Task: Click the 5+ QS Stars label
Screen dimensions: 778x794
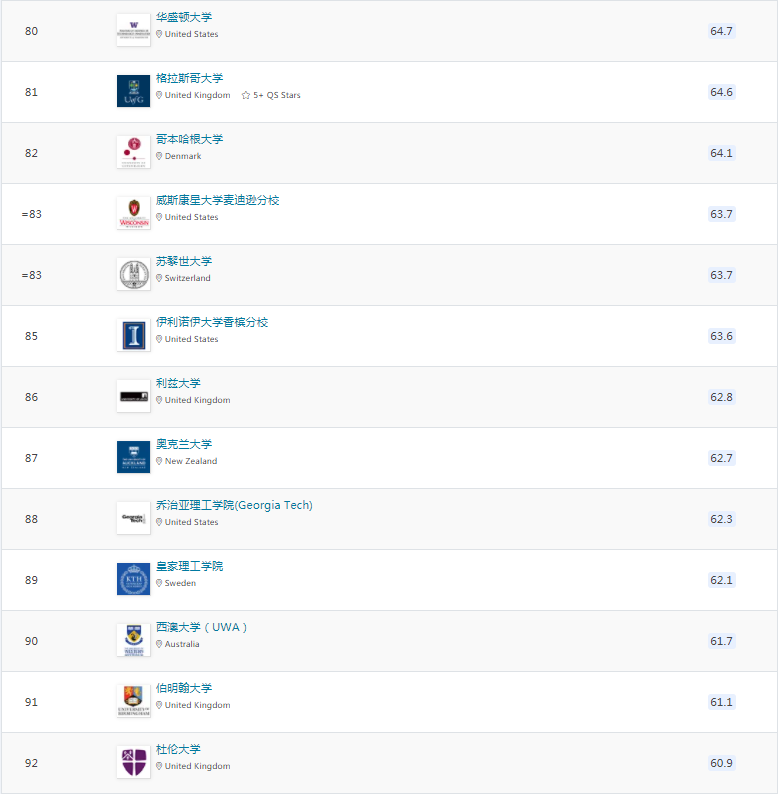Action: tap(277, 95)
